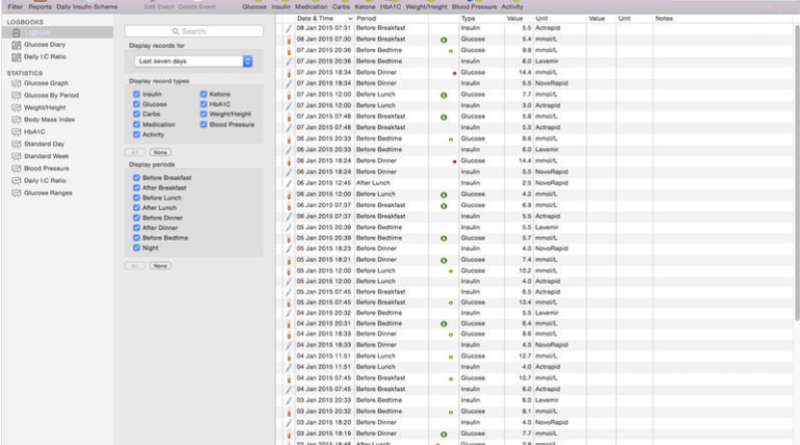800x445 pixels.
Task: Toggle the Ketone record type checkbox
Action: (x=204, y=94)
